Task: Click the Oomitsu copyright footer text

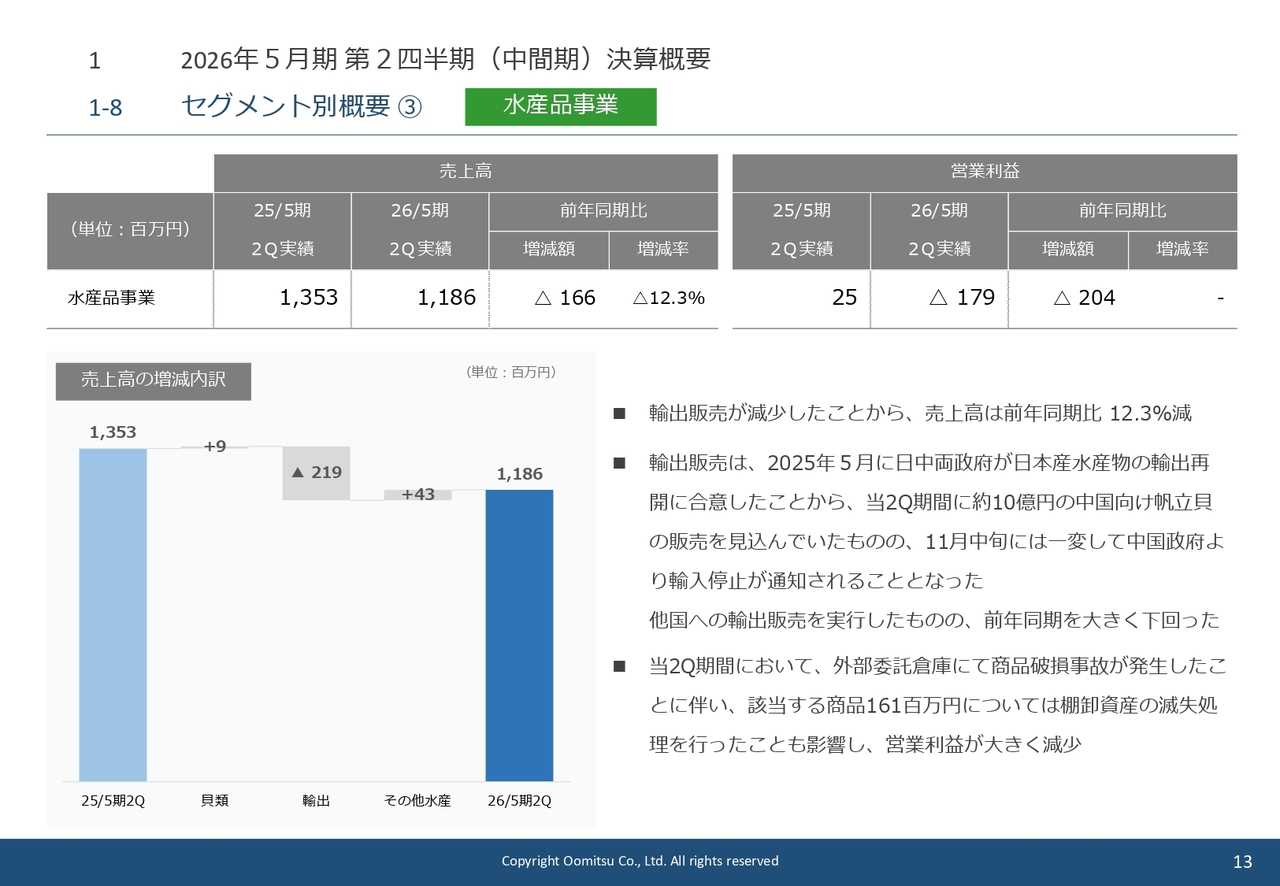Action: point(640,861)
